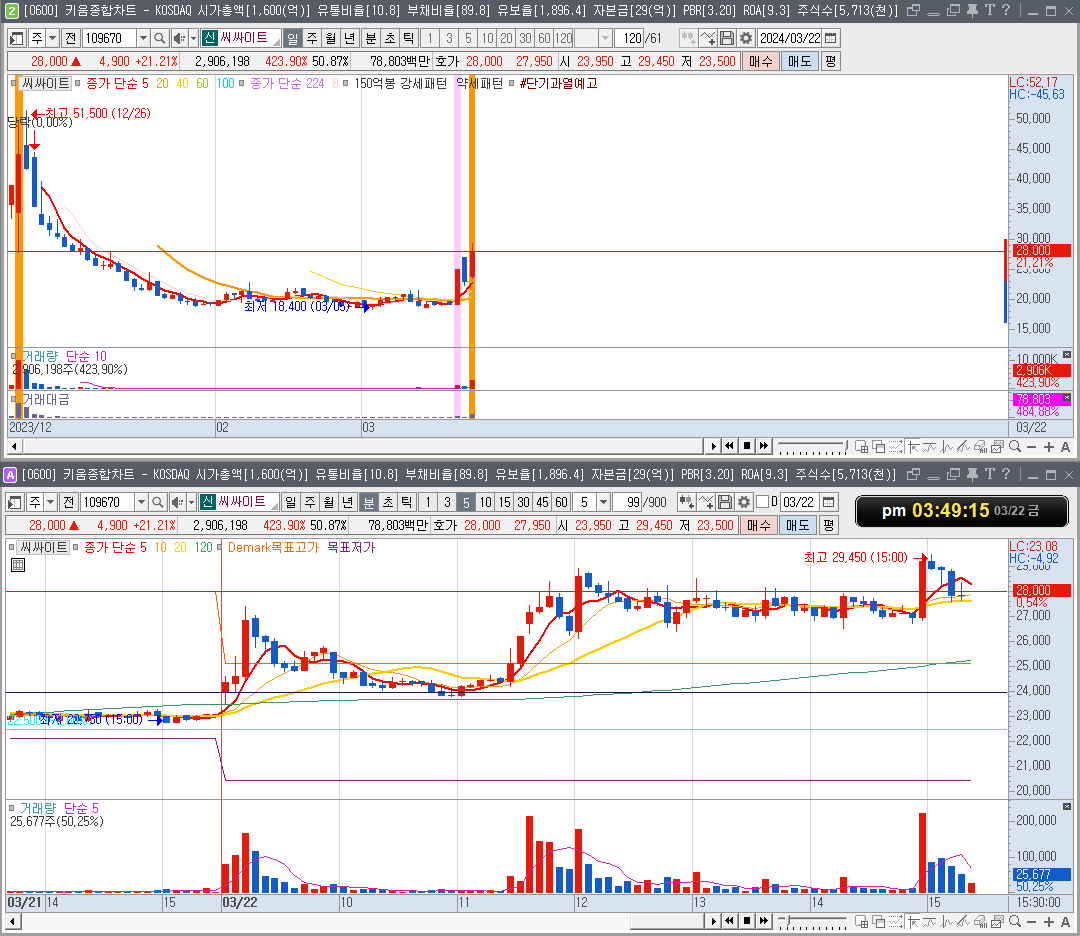Select 30 minute interval in bottom chart
Screen dimensions: 1080x936
[x=523, y=502]
